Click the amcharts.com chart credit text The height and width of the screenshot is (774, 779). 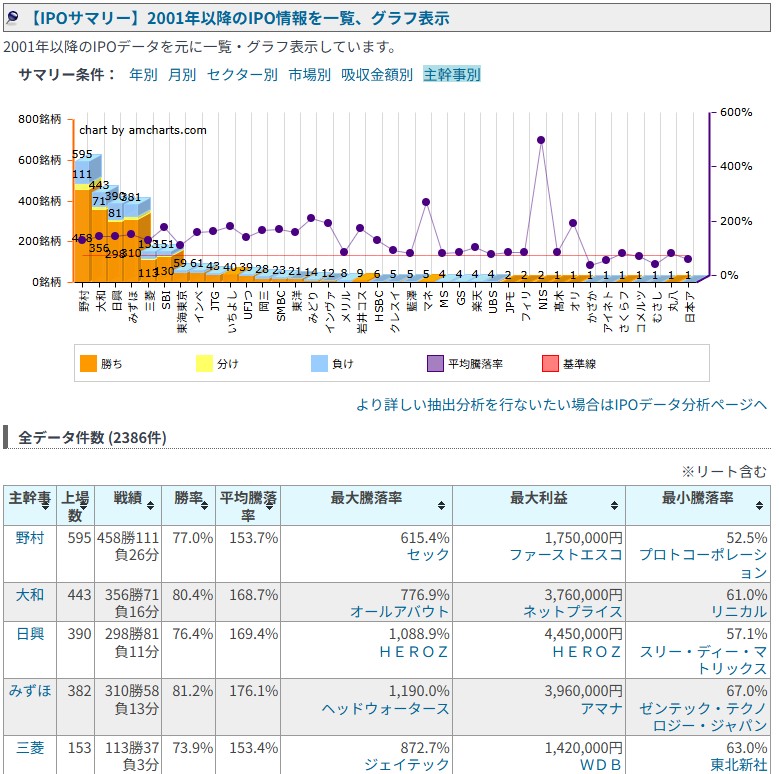[x=143, y=130]
